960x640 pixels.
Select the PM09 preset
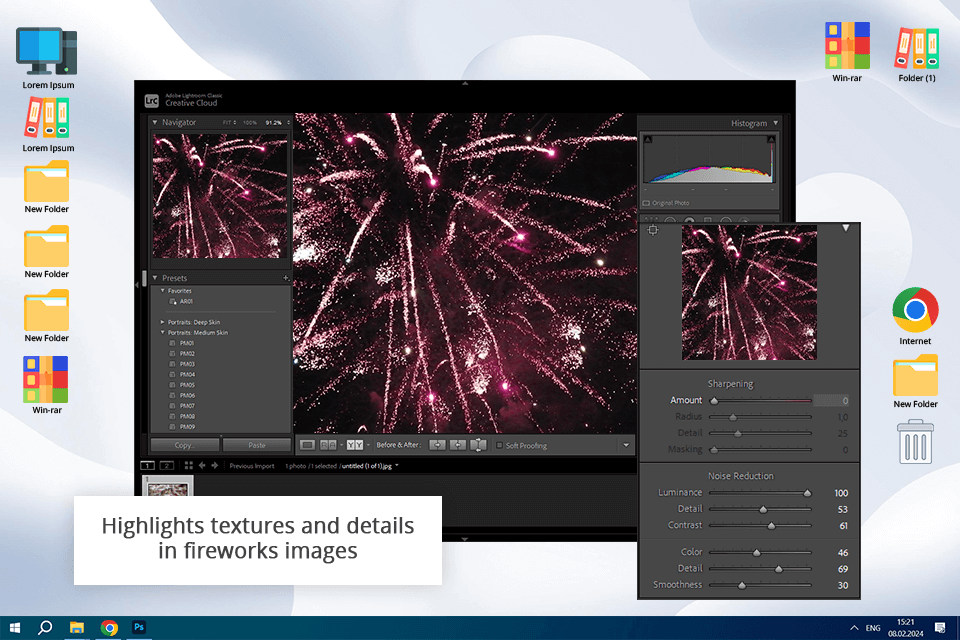tap(186, 426)
